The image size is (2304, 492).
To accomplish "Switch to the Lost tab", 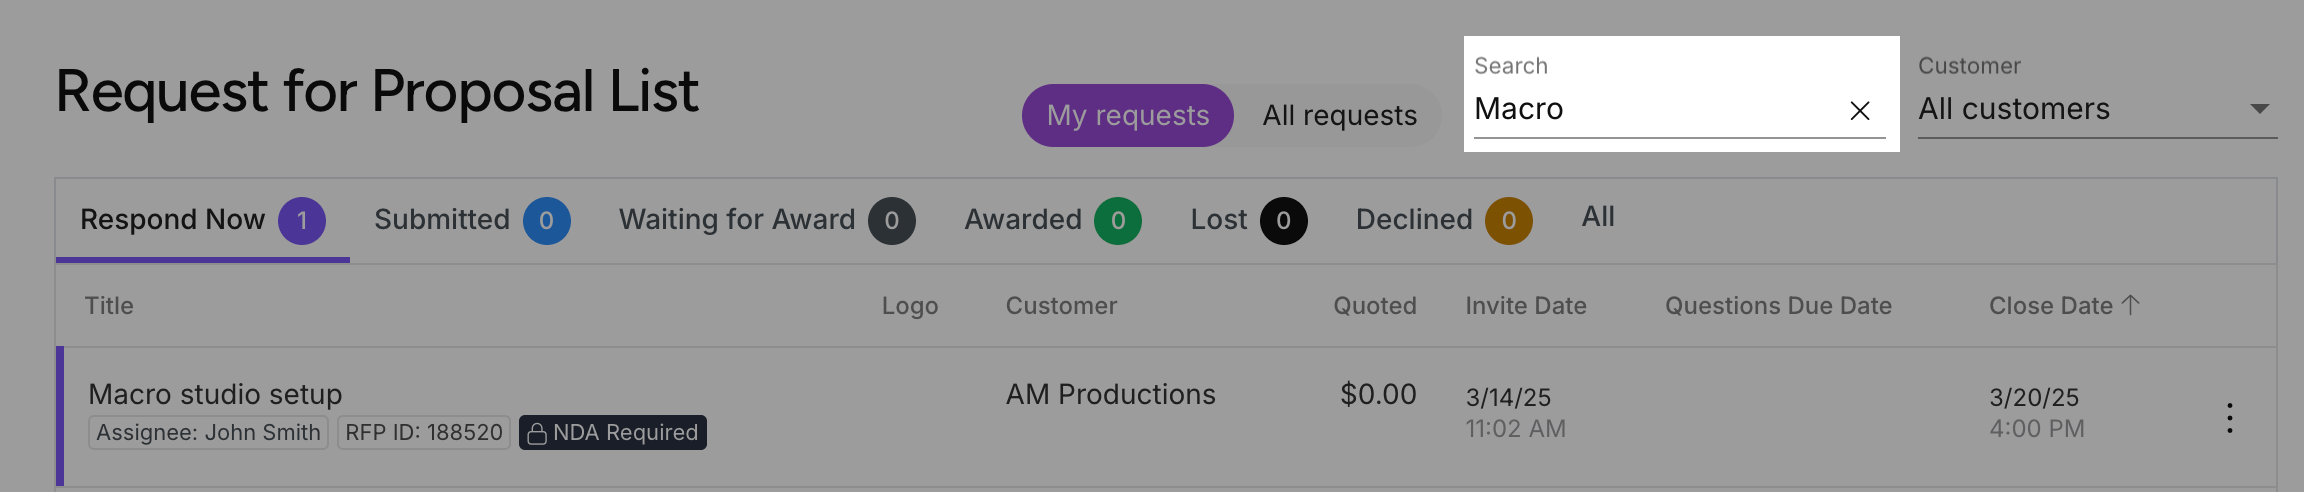I will [x=1249, y=221].
